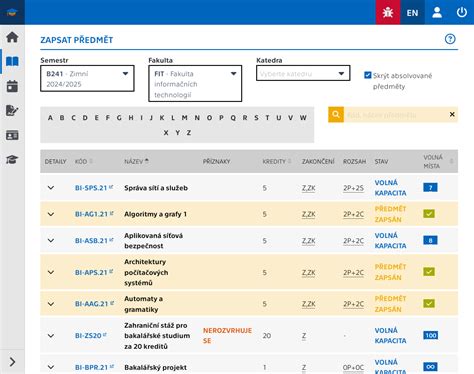Filter subjects by letter M
The width and height of the screenshot is (474, 374).
click(184, 118)
